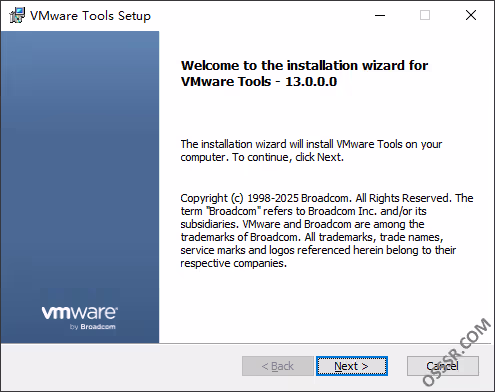Cancel the VMware Tools installation
The image size is (495, 392).
point(443,366)
